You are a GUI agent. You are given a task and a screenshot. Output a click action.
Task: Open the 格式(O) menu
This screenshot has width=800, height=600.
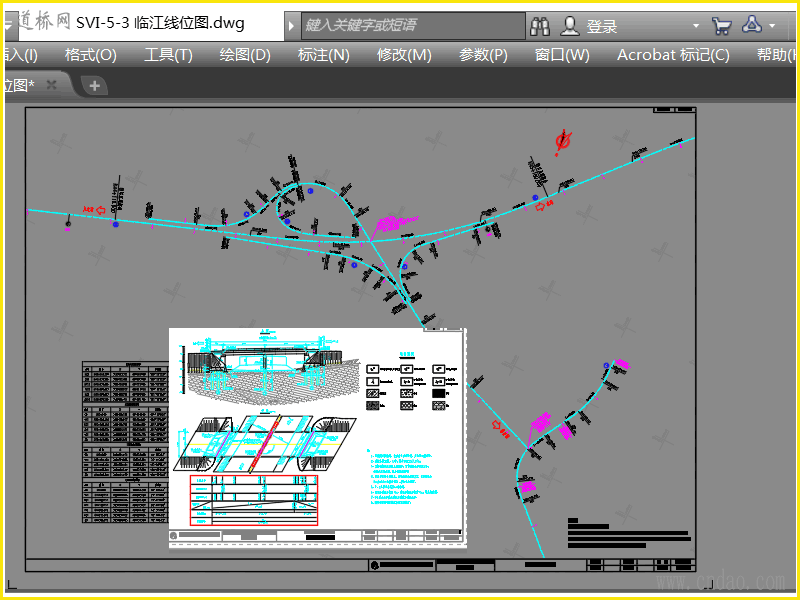(91, 55)
